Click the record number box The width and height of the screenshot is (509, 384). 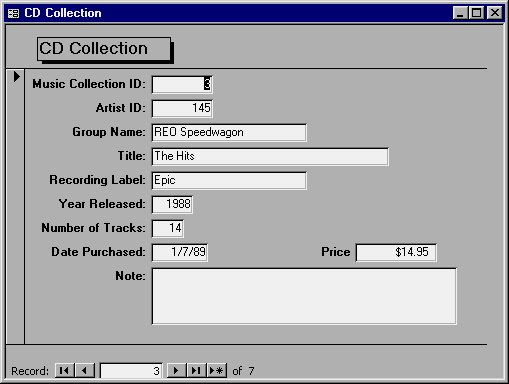(131, 371)
